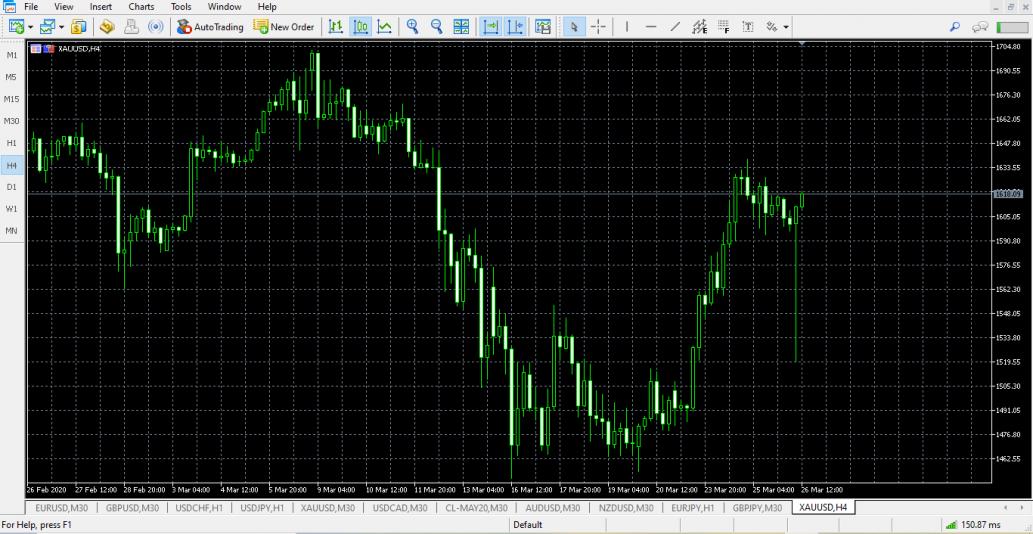Select the Crosshair tool

click(600, 27)
